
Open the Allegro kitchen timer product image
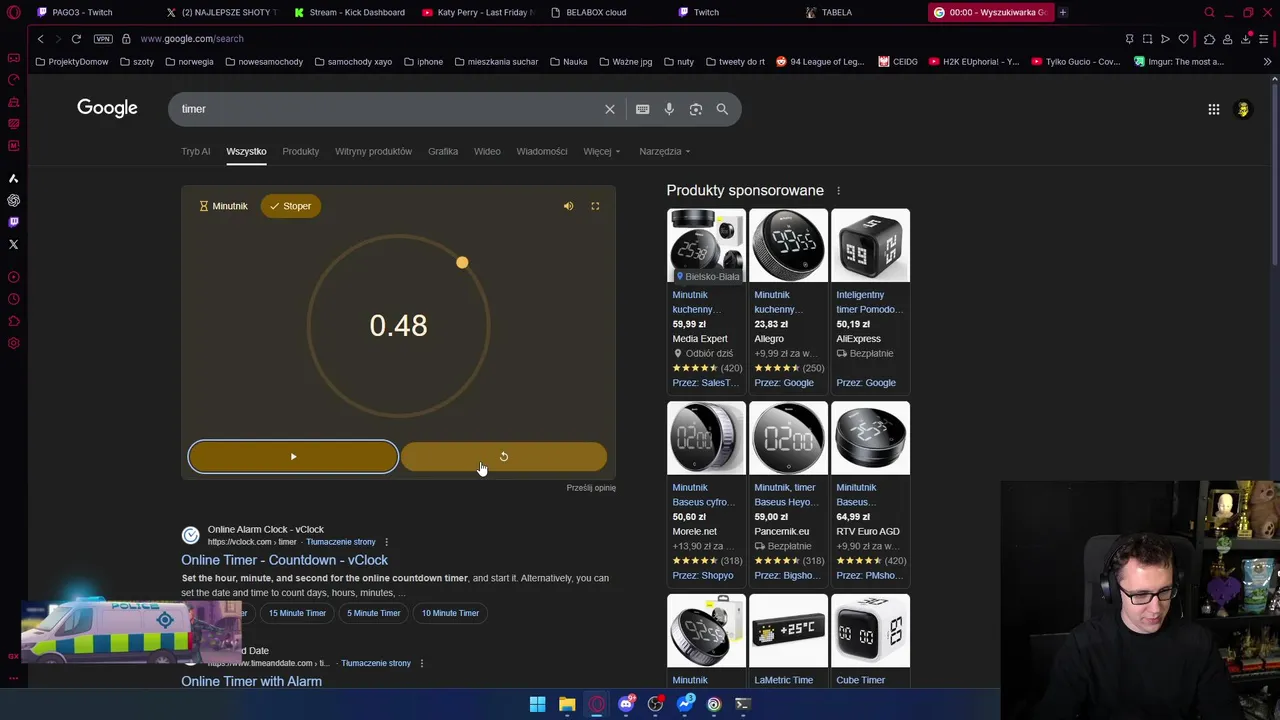click(x=788, y=246)
